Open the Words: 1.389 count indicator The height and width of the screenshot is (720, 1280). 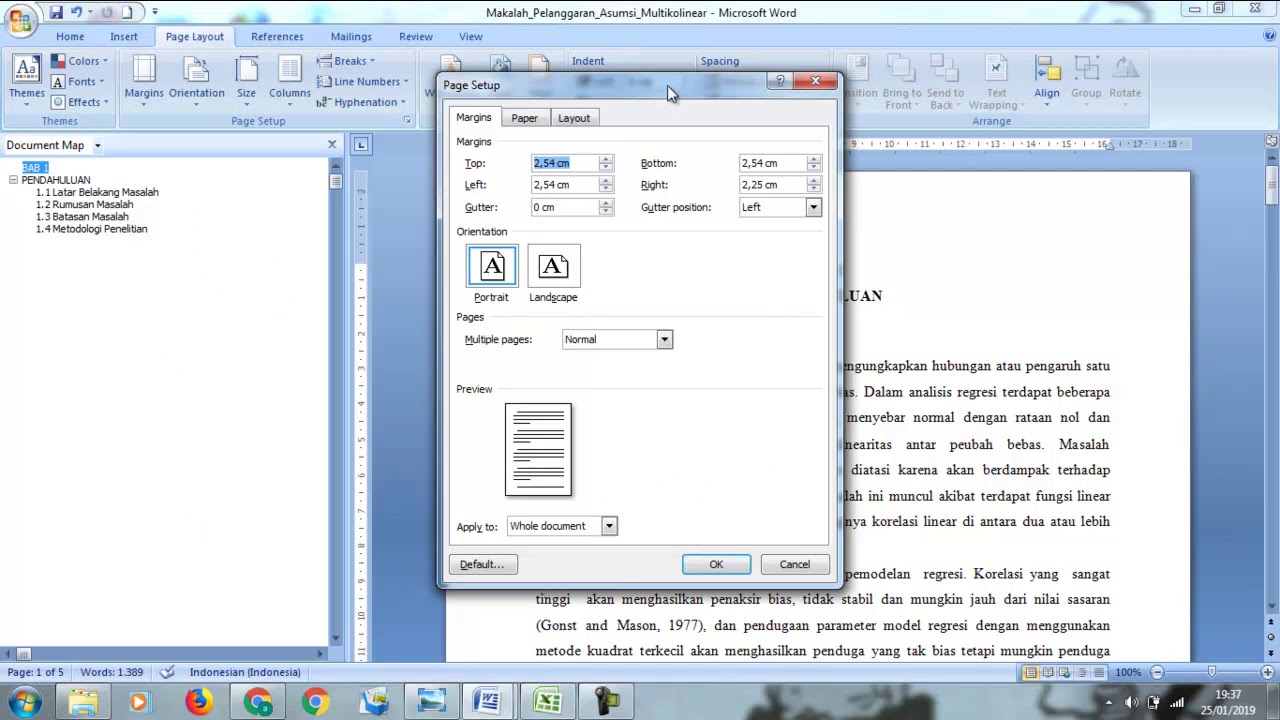click(x=111, y=672)
